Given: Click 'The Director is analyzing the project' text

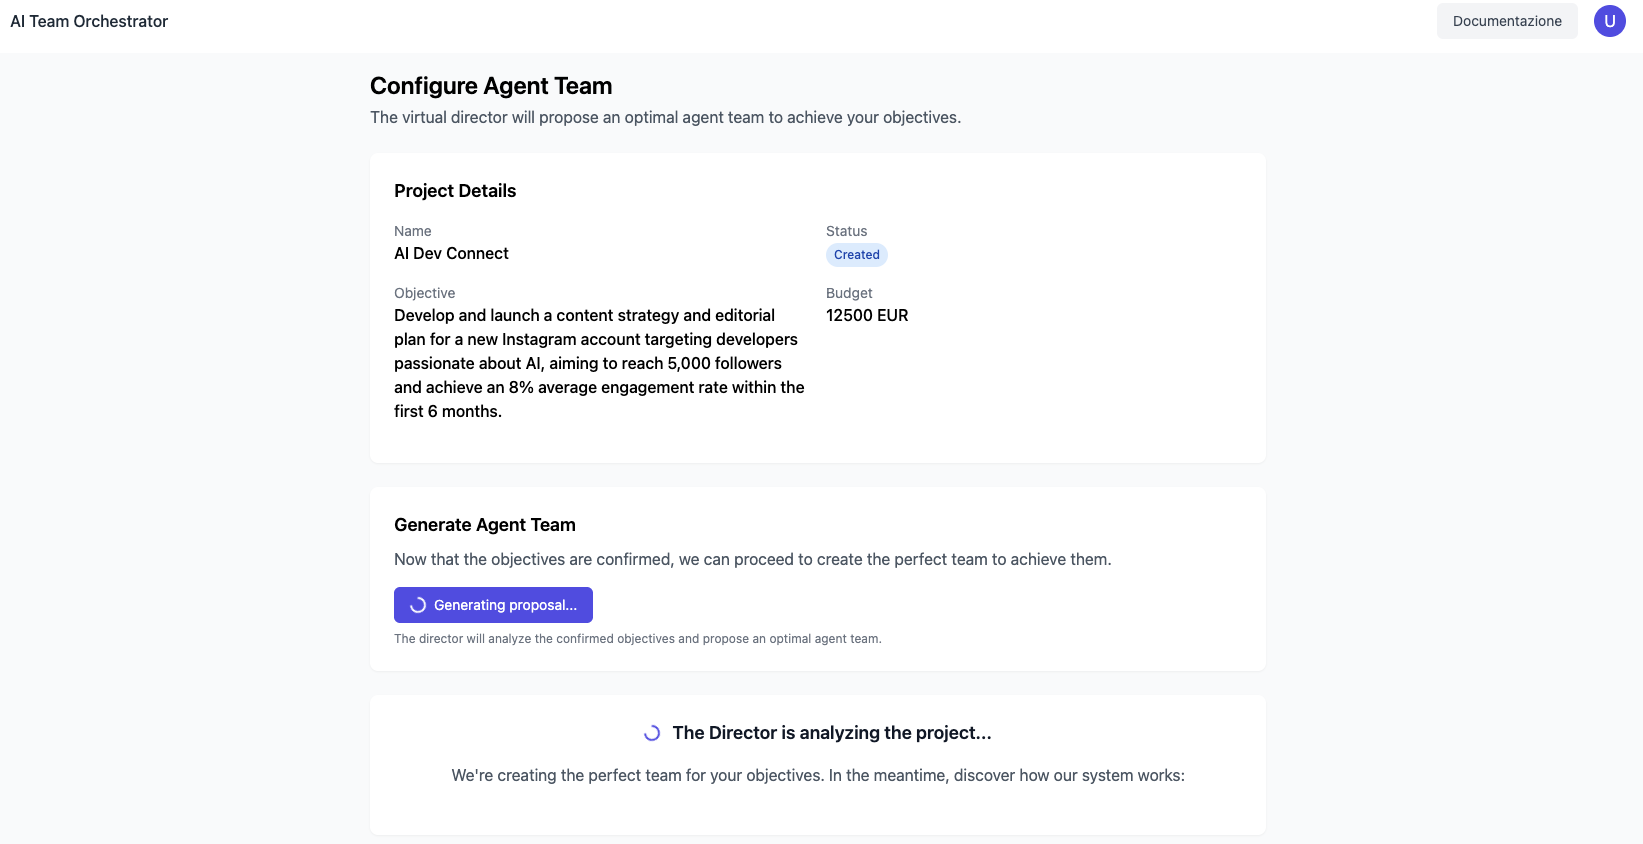Looking at the screenshot, I should point(832,733).
